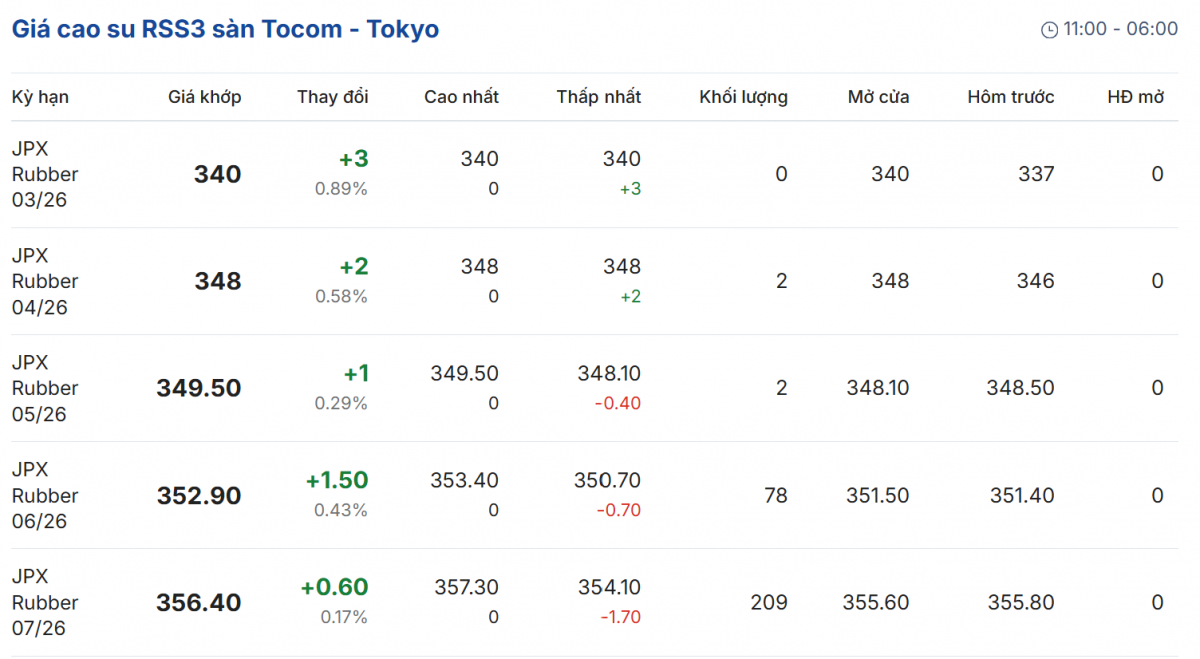This screenshot has width=1200, height=659.
Task: Click the Tocom rubber price table title
Action: click(x=225, y=29)
